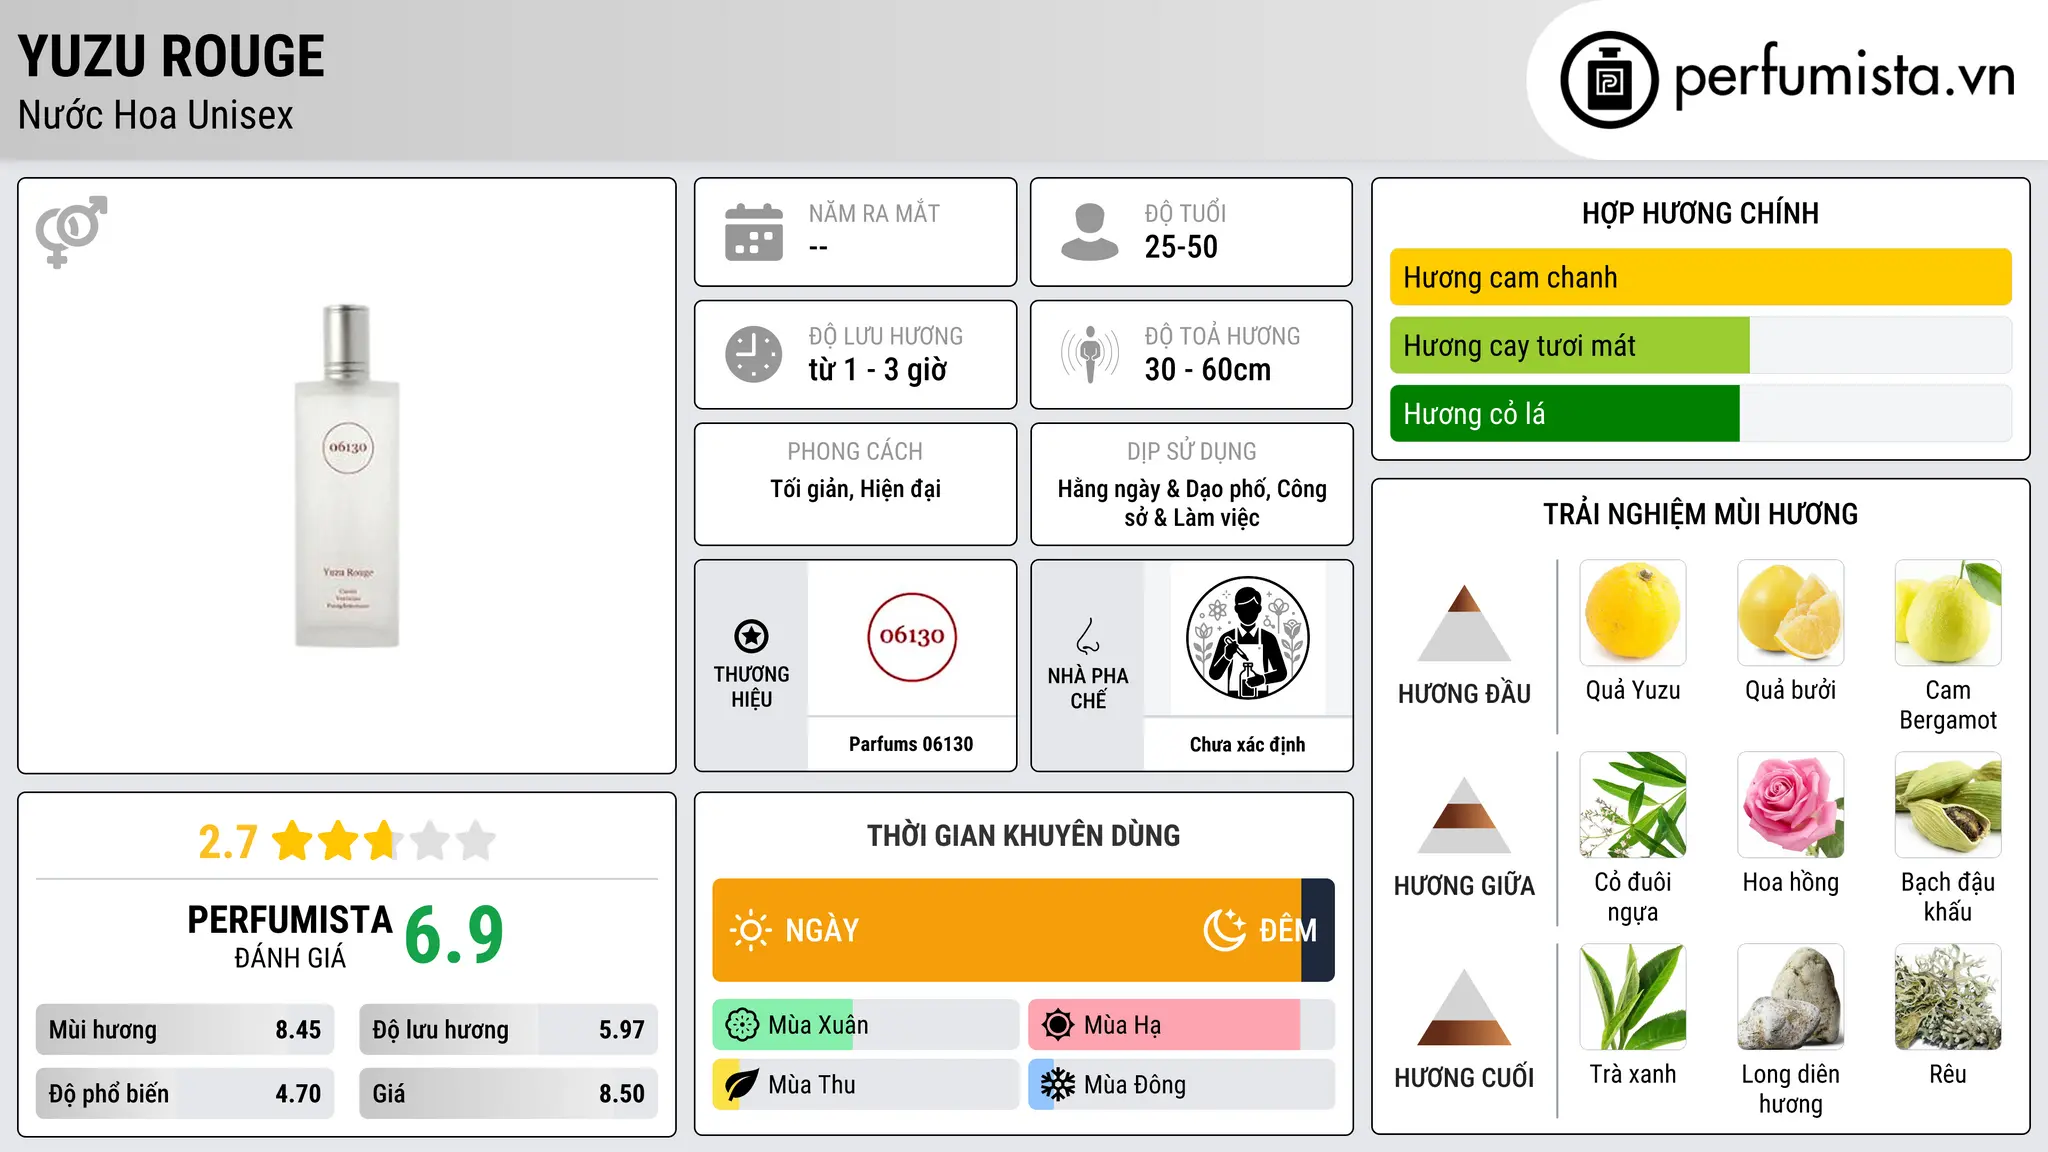
Task: Click the Parfums 06130 brand name
Action: tap(911, 744)
